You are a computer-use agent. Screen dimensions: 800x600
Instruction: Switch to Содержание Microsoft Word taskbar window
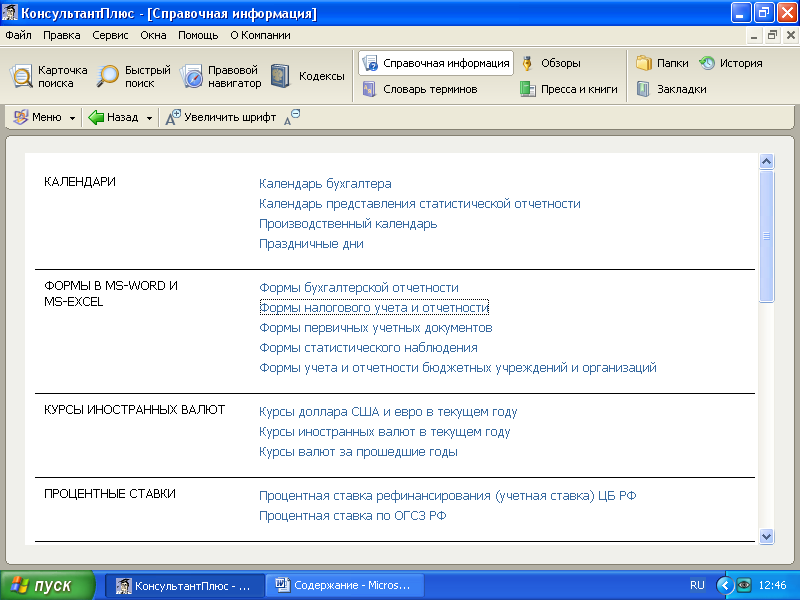(x=345, y=586)
